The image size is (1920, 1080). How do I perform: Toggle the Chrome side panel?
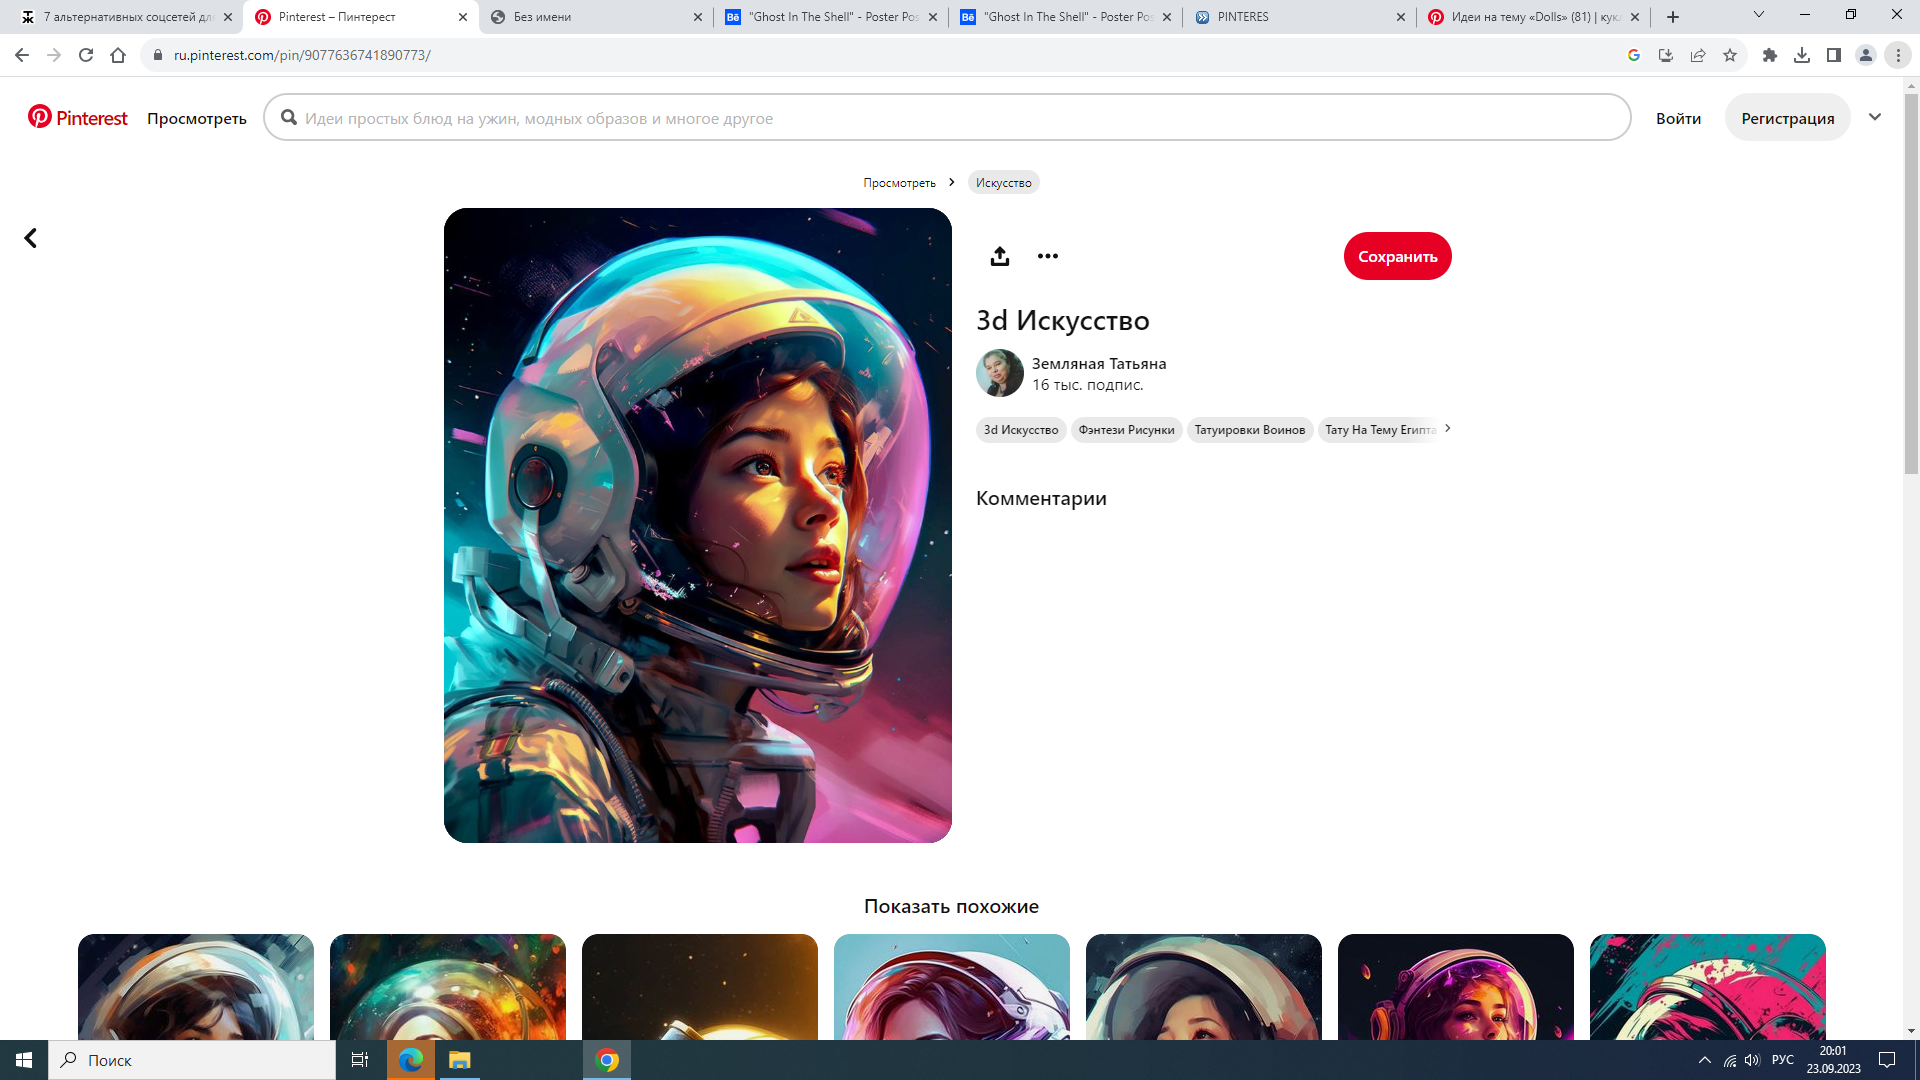pos(1834,55)
